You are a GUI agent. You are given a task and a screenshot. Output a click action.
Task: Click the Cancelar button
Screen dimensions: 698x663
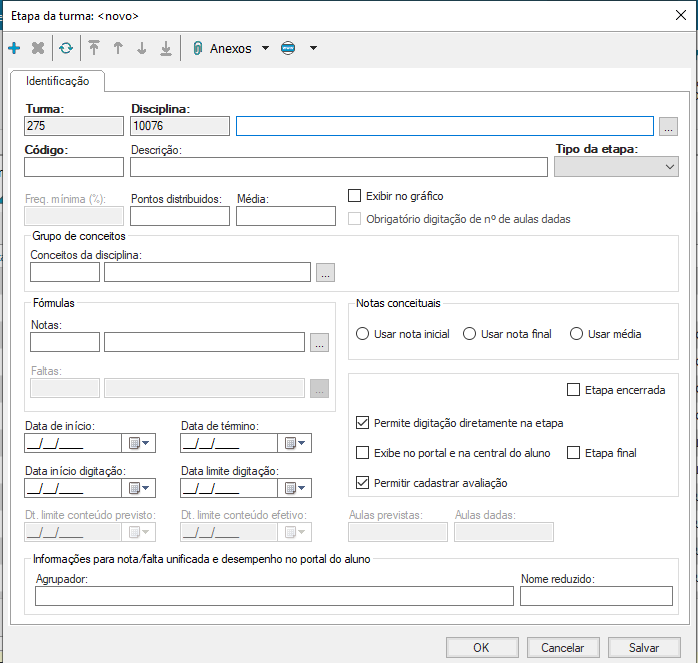[562, 647]
